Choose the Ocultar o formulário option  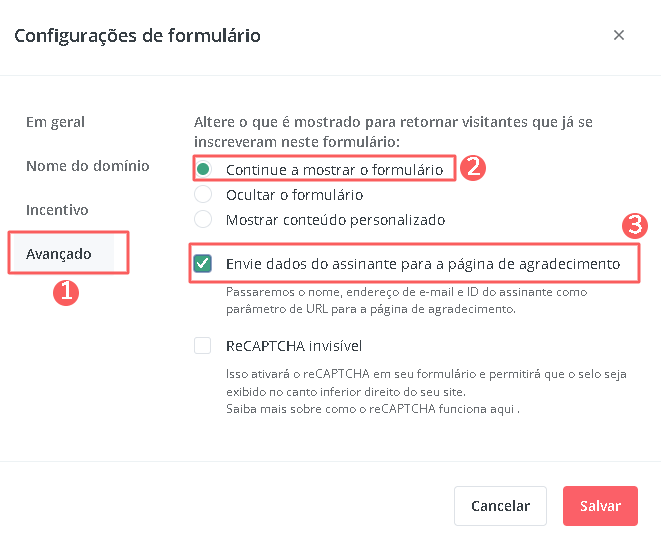(x=203, y=195)
